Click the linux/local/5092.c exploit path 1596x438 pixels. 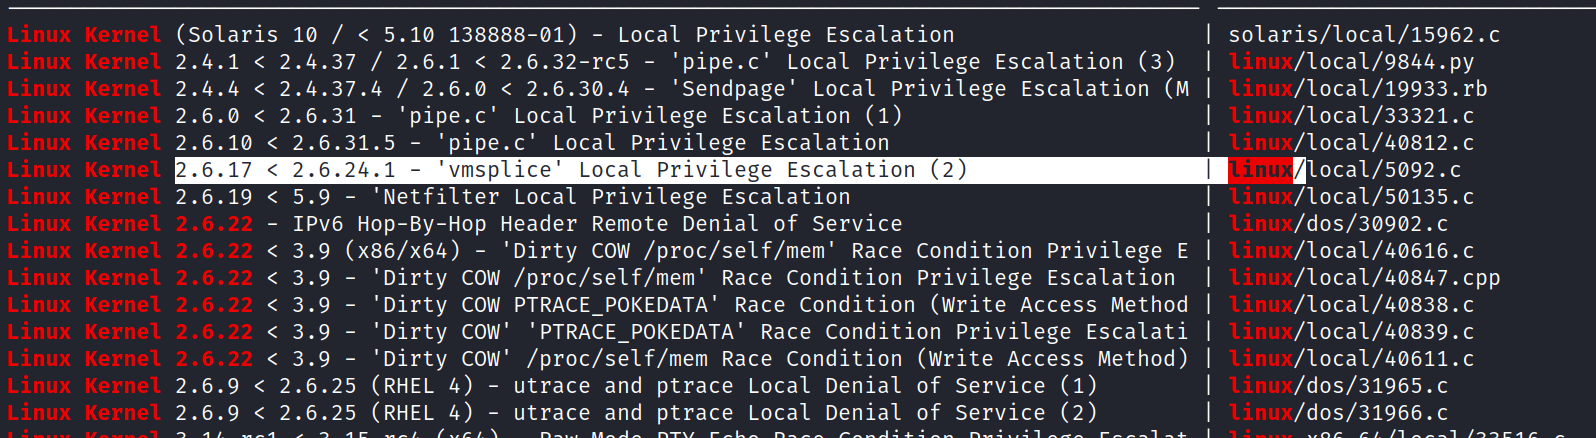pos(1344,170)
